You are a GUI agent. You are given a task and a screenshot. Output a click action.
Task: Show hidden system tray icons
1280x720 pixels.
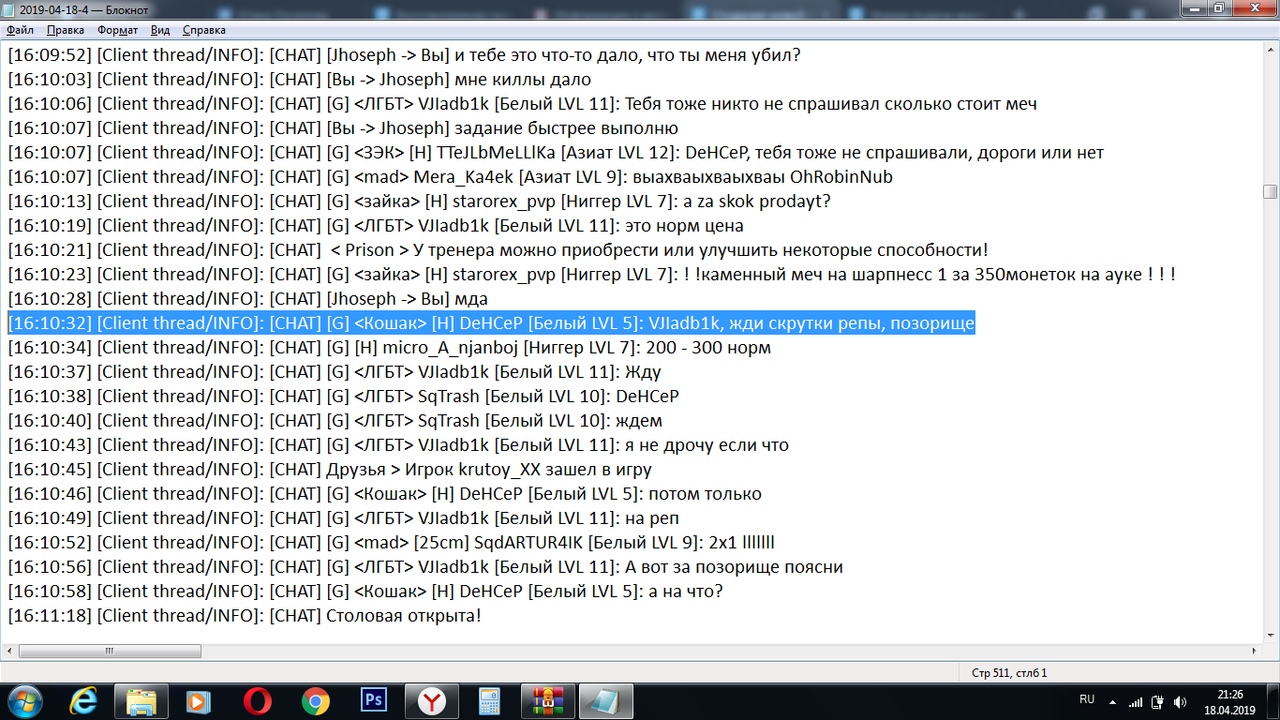point(1113,701)
